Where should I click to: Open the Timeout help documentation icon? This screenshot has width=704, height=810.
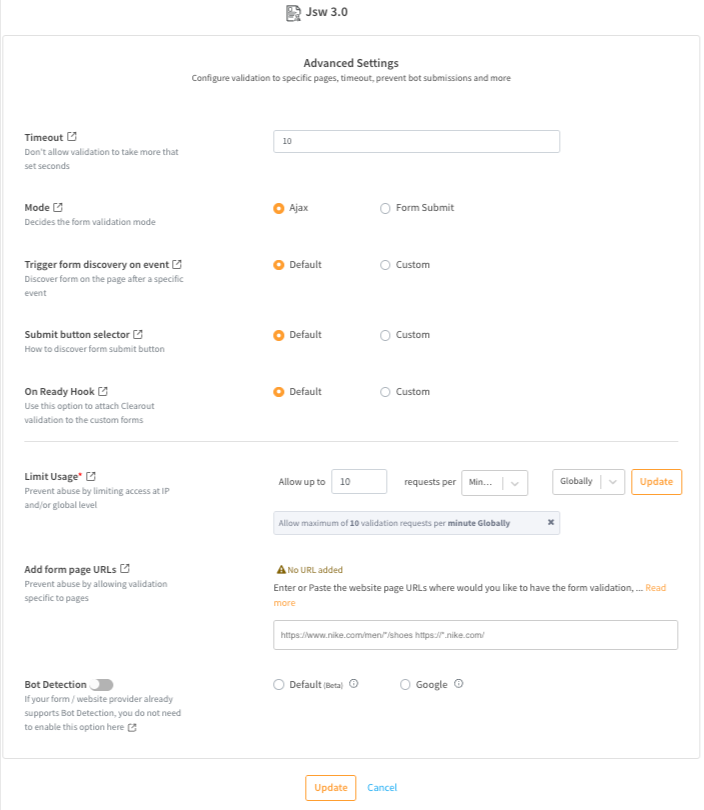pos(70,138)
